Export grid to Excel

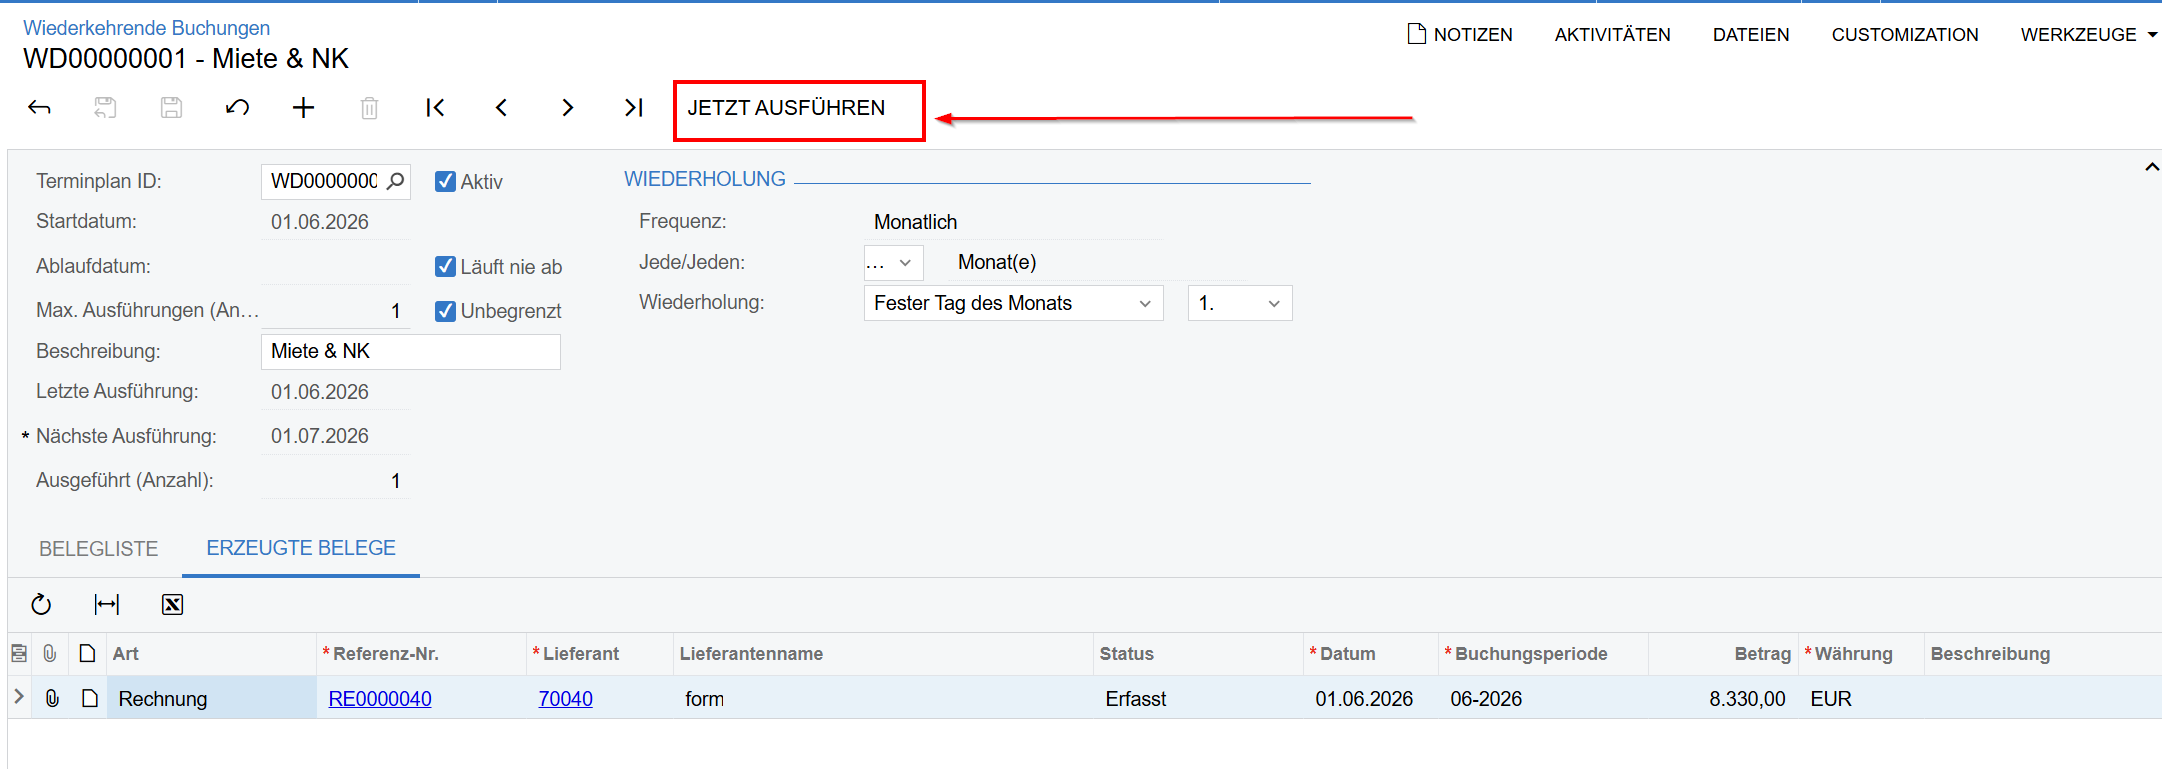[x=172, y=604]
